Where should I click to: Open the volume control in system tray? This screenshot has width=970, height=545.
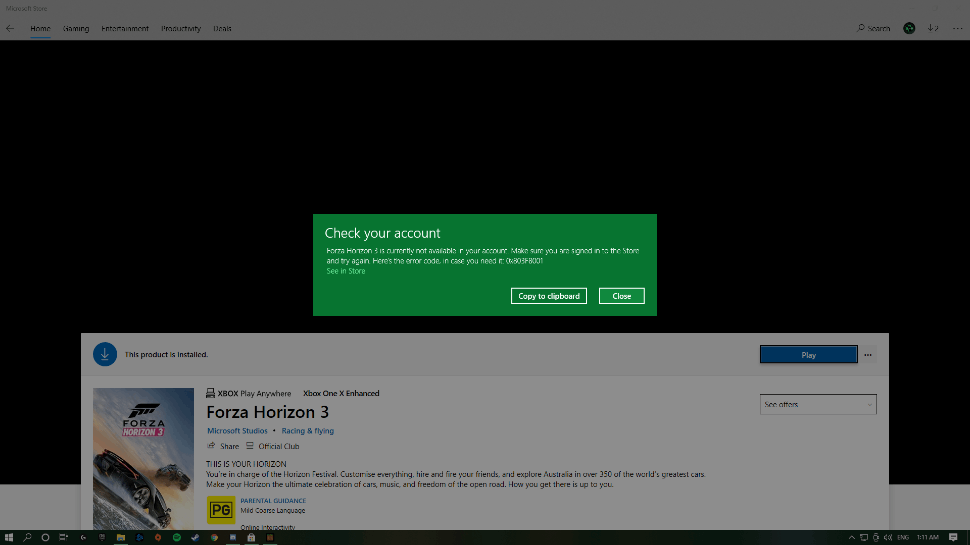coord(888,538)
